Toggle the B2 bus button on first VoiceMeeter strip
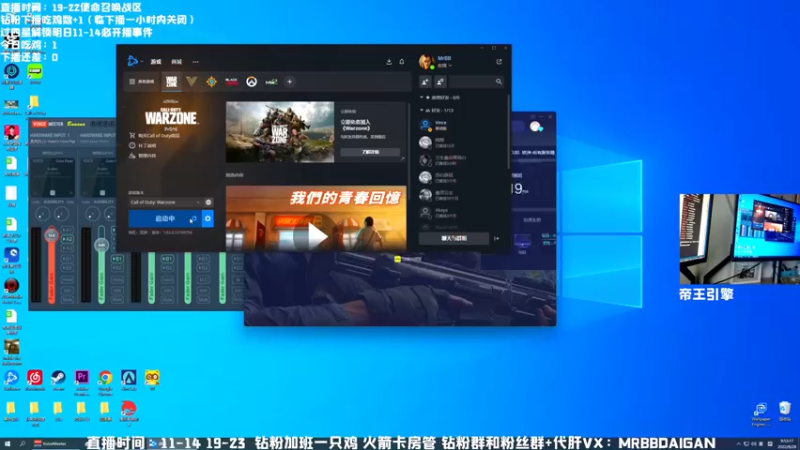Viewport: 800px width, 450px height. (67, 268)
